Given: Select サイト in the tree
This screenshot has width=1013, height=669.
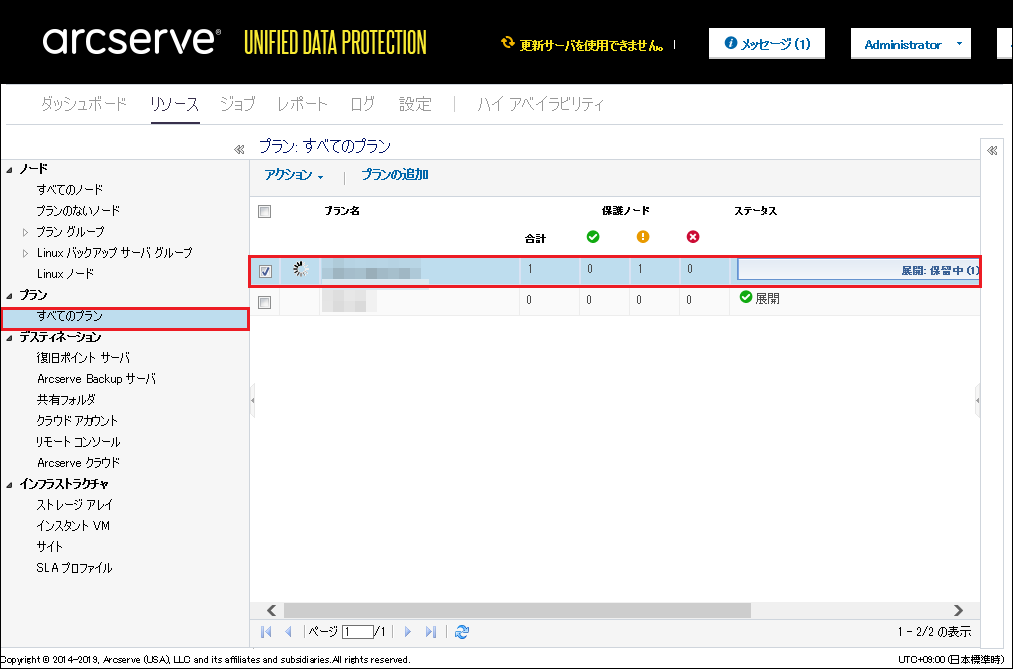Looking at the screenshot, I should click(50, 547).
